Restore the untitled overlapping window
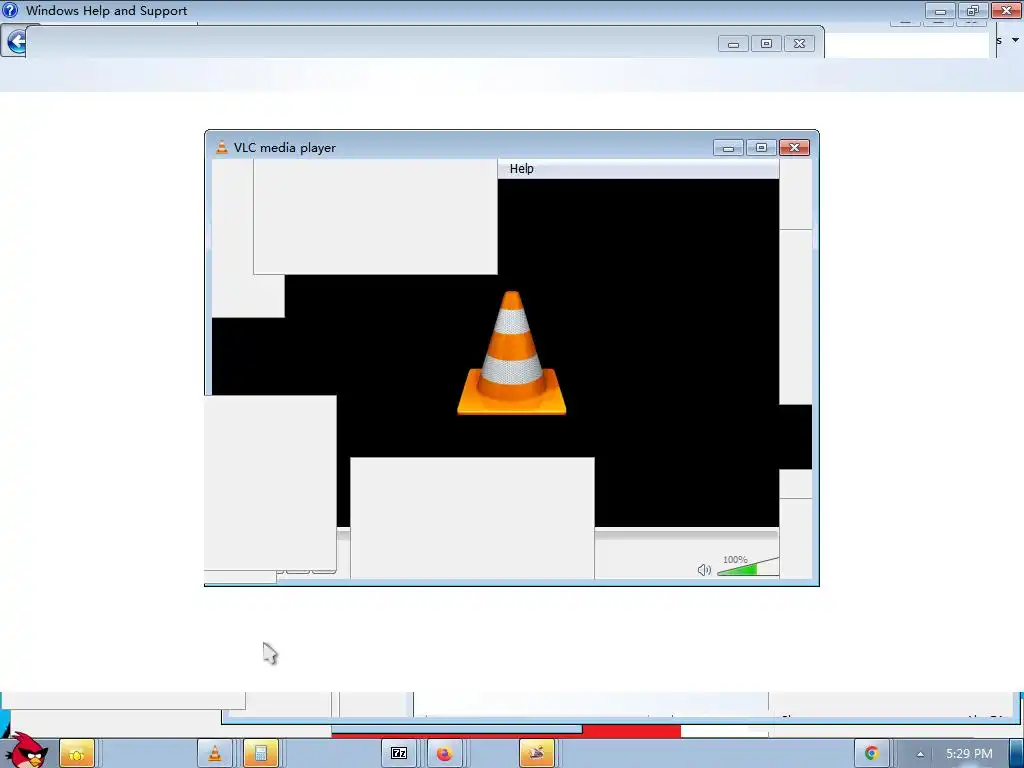This screenshot has height=768, width=1024. (766, 44)
